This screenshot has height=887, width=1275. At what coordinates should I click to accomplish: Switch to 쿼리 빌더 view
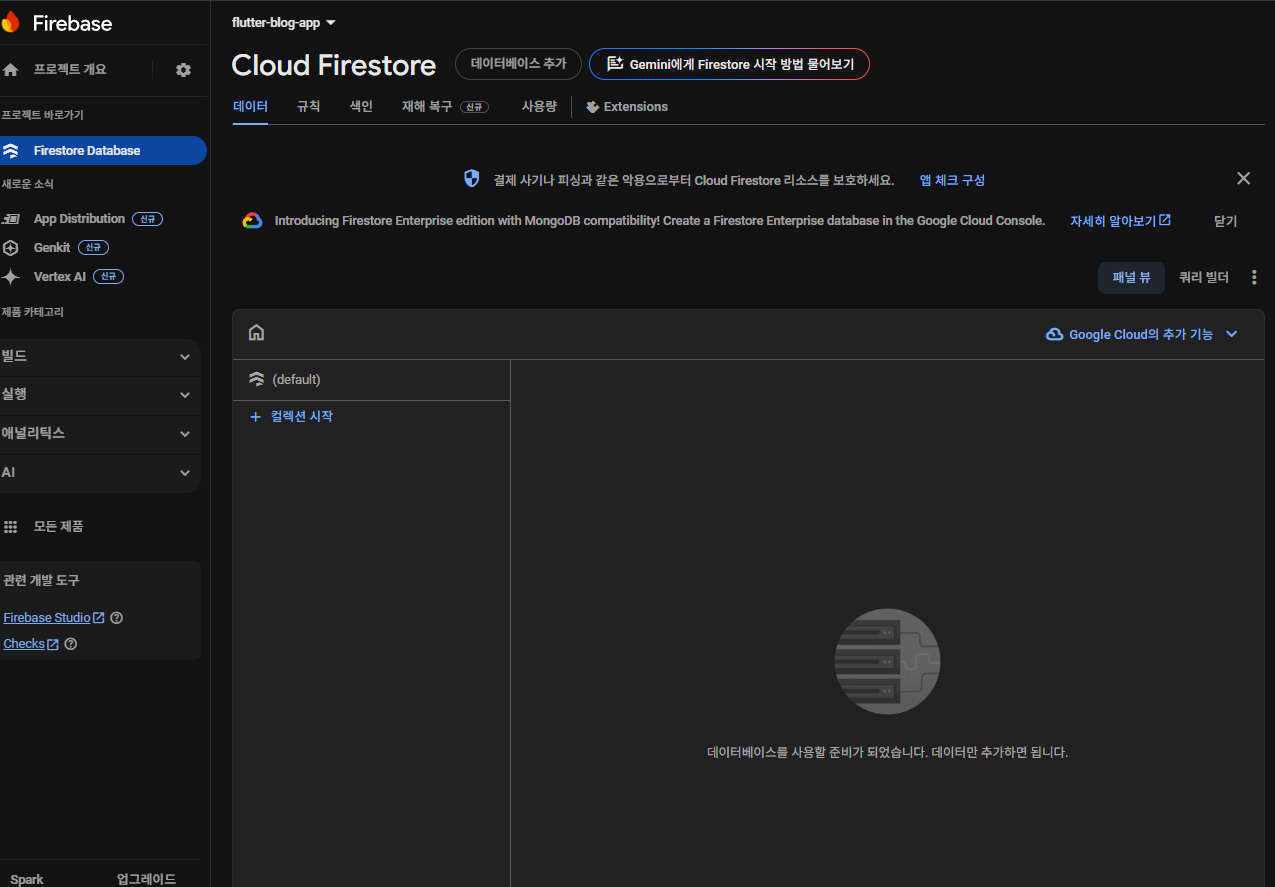tap(1203, 278)
